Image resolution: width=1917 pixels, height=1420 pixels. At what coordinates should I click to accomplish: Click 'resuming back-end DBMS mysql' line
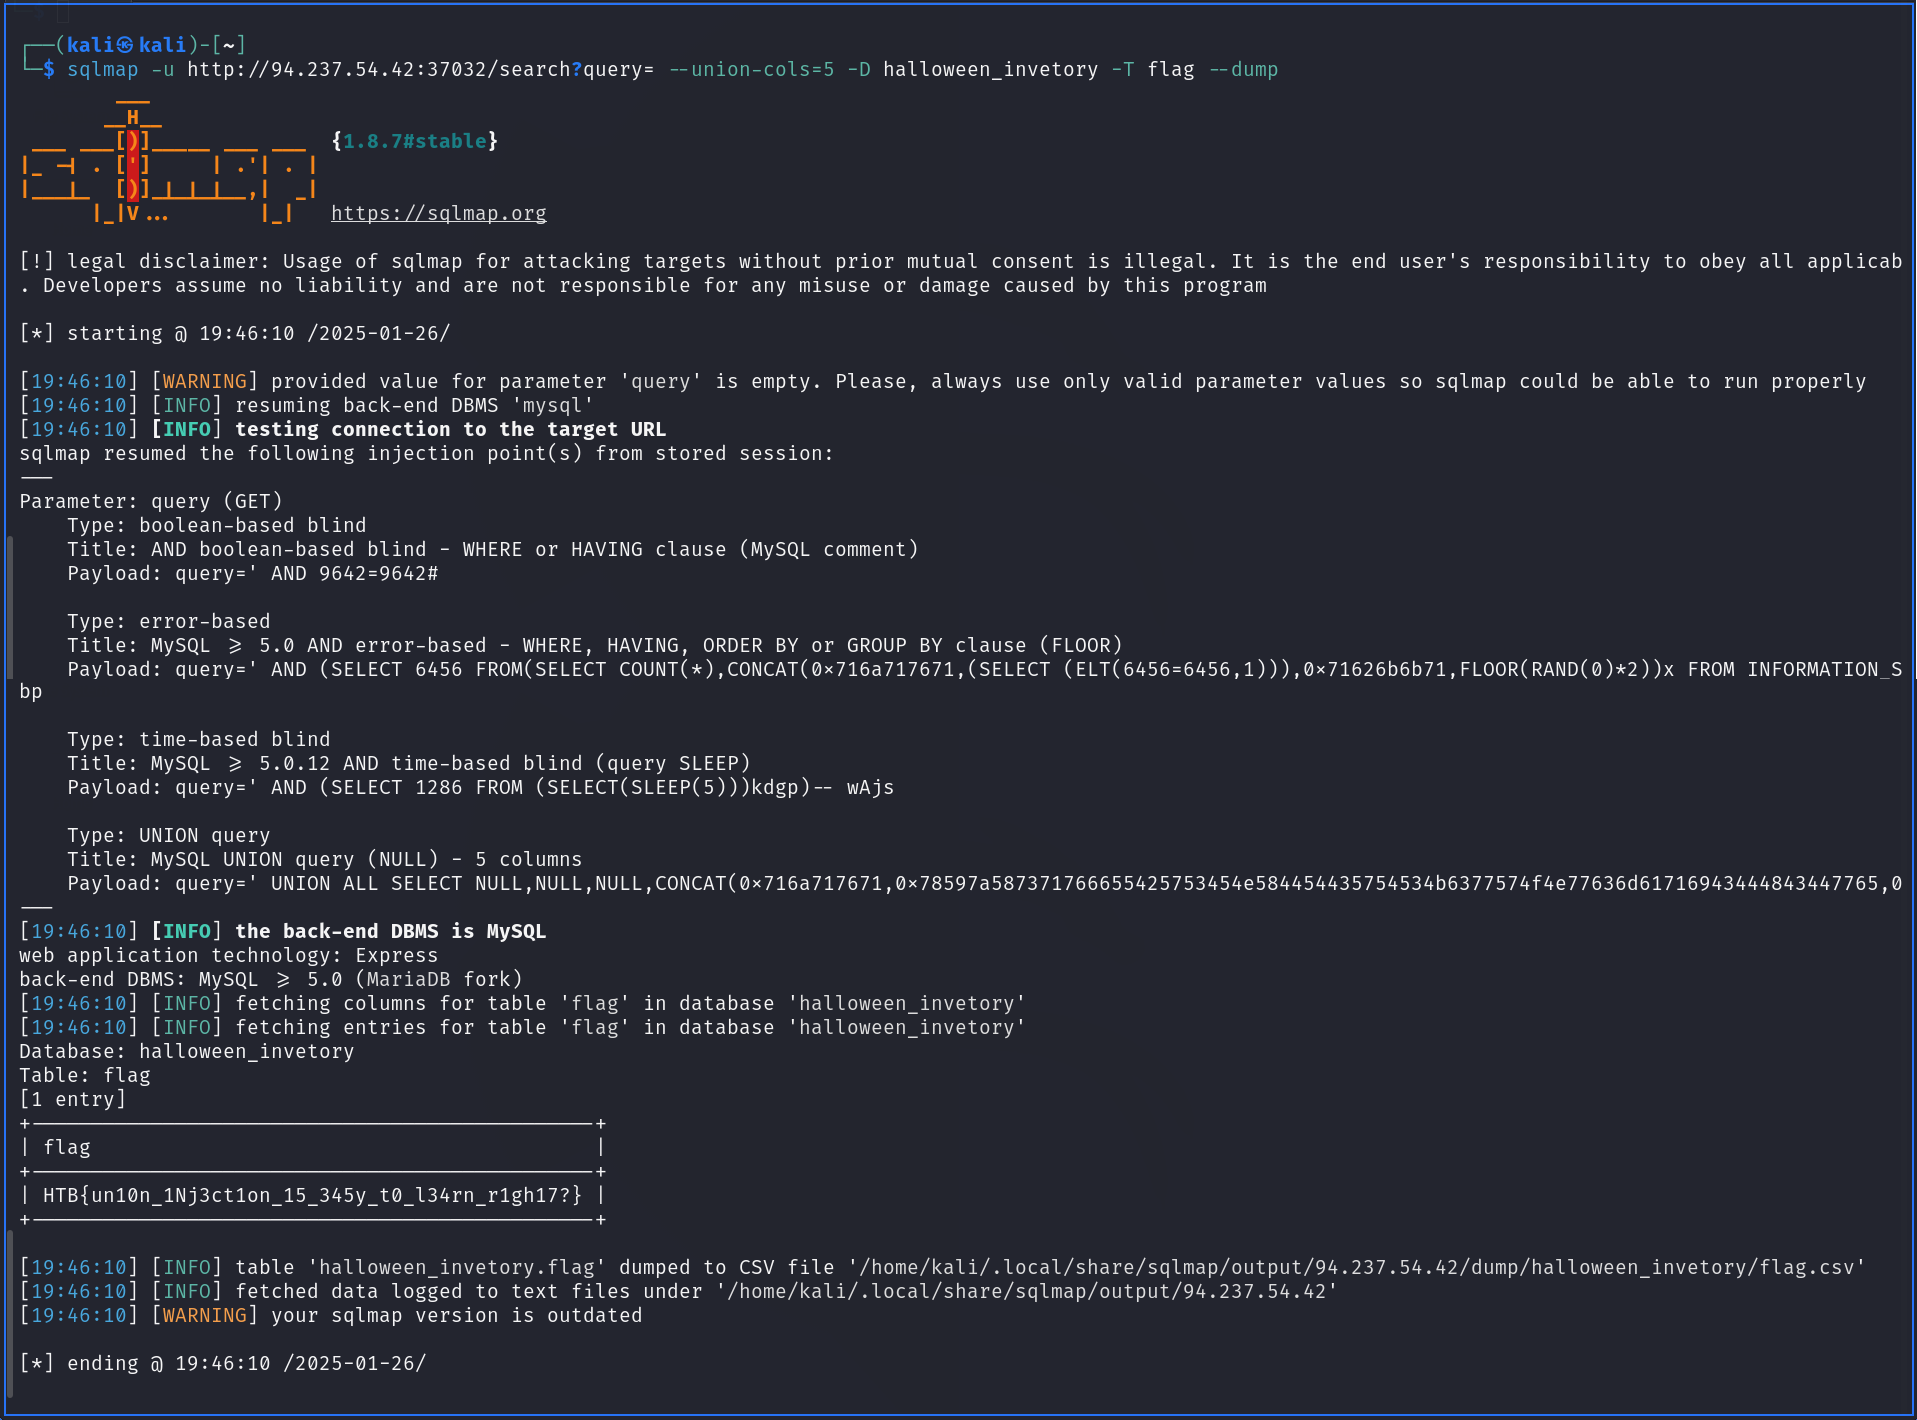(x=307, y=405)
